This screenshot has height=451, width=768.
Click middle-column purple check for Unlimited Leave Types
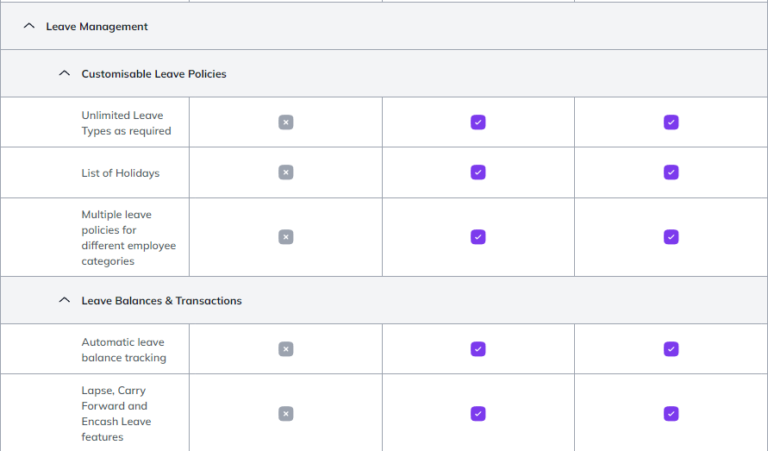pos(478,122)
